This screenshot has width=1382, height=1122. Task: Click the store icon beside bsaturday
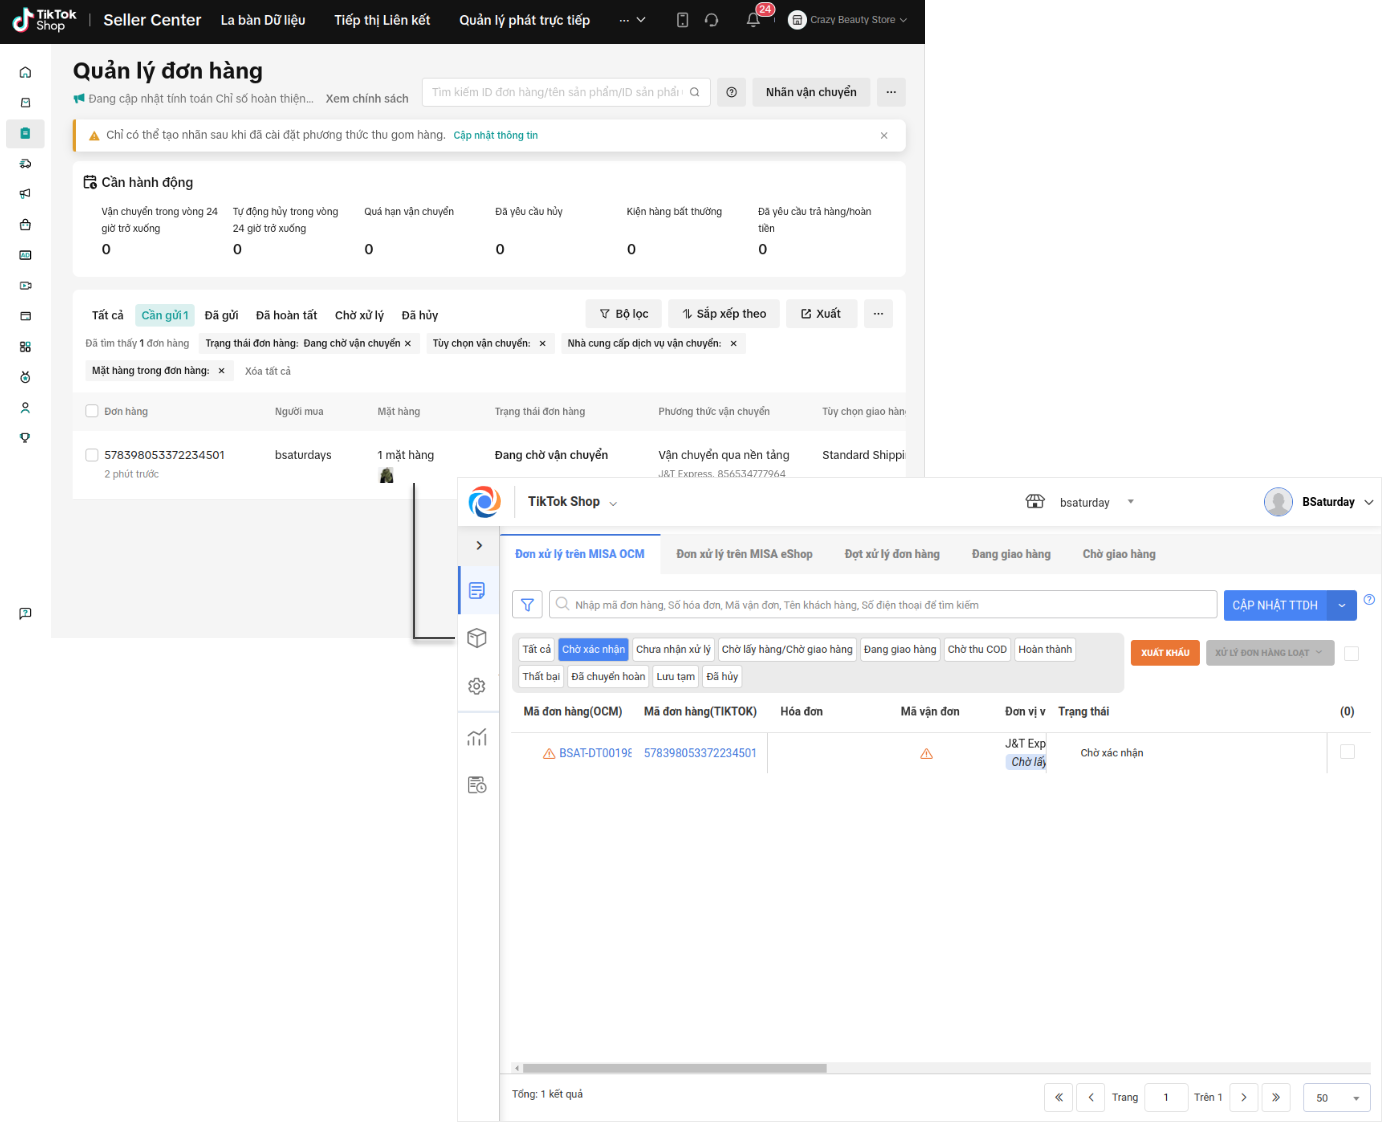(1035, 501)
